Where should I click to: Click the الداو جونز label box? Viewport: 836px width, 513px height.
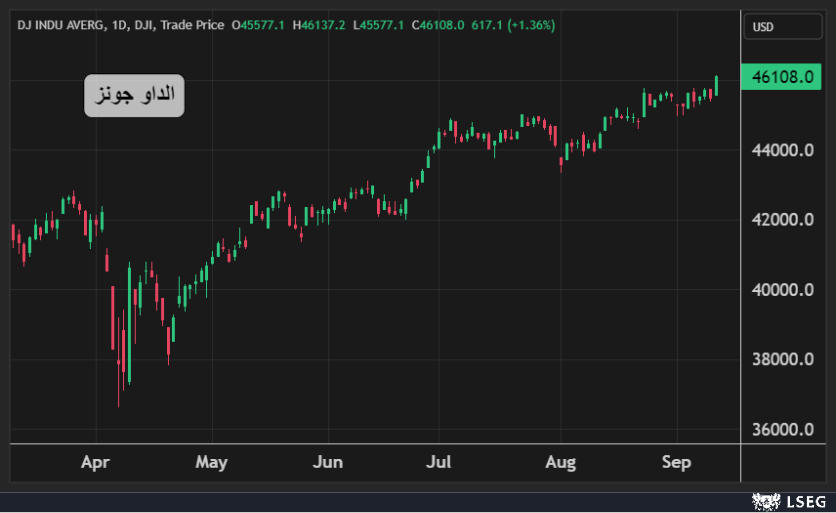tap(134, 95)
